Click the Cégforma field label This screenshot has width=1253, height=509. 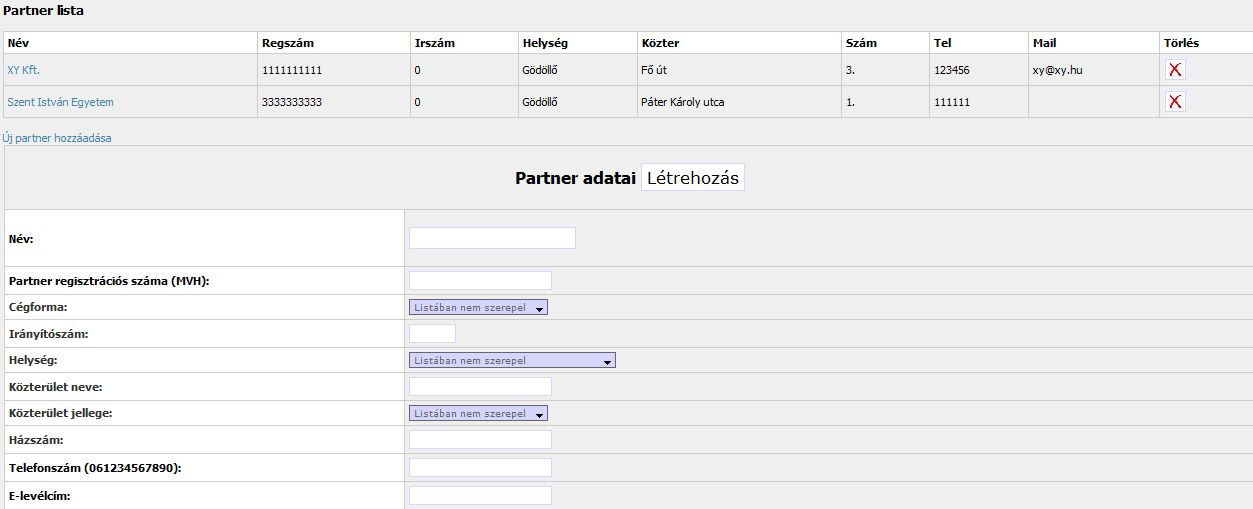[x=38, y=307]
